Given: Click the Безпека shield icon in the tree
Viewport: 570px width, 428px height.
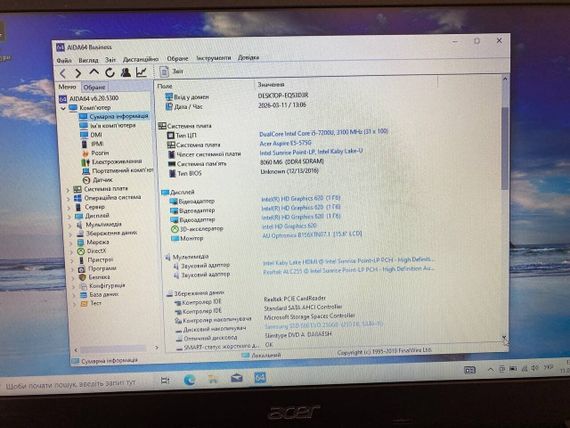Looking at the screenshot, I should pos(83,277).
